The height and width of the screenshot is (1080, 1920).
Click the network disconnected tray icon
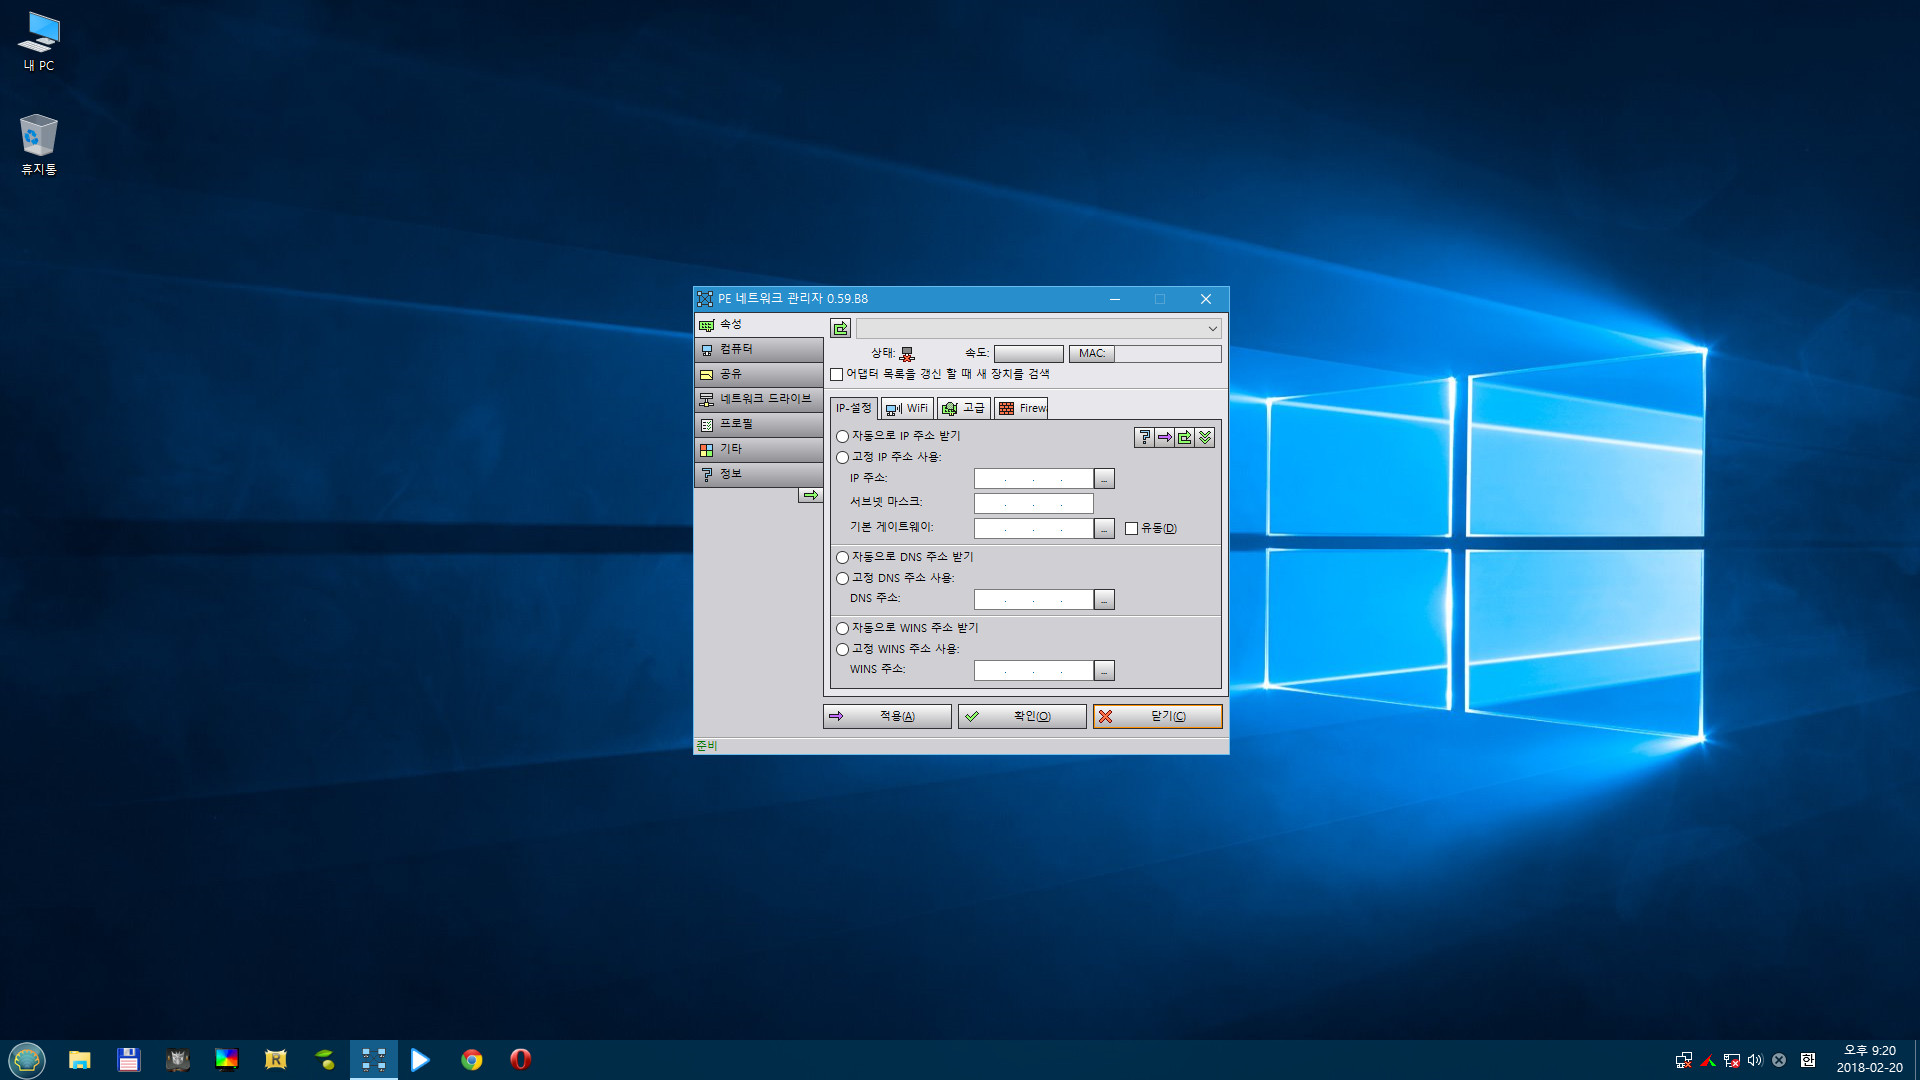[1684, 1060]
